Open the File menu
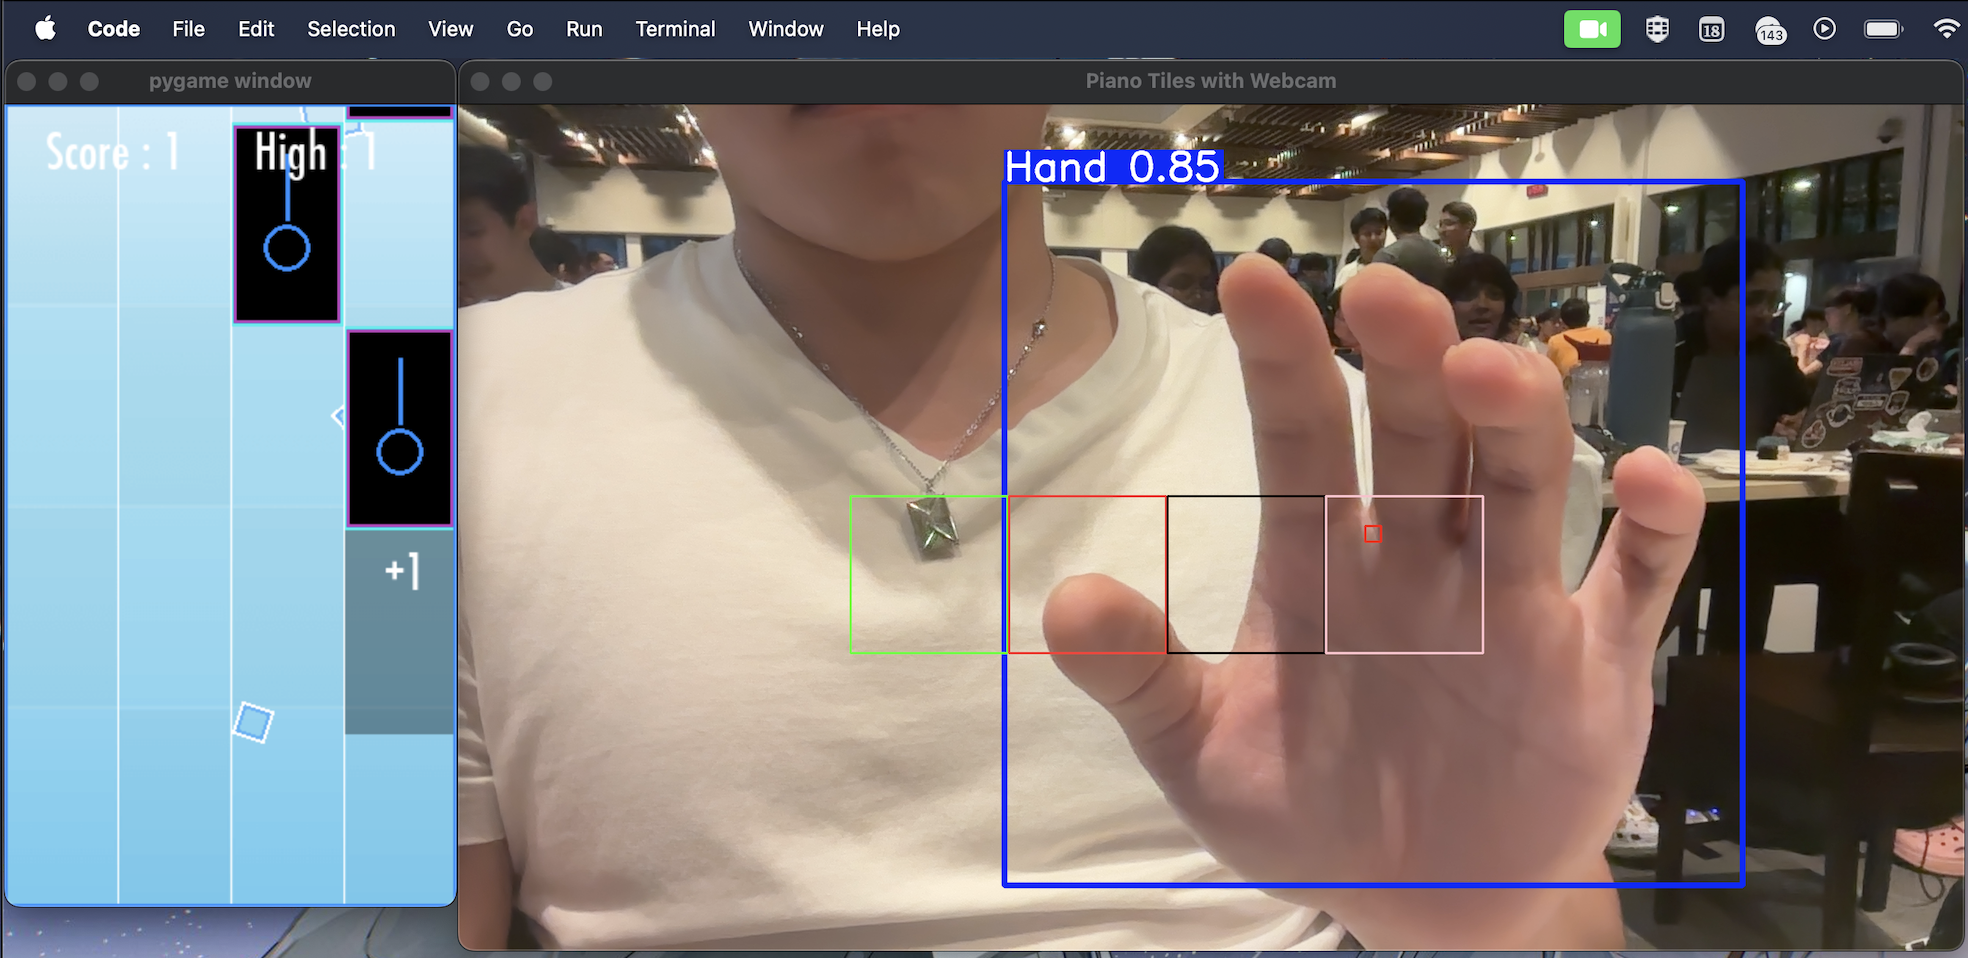 [x=188, y=29]
